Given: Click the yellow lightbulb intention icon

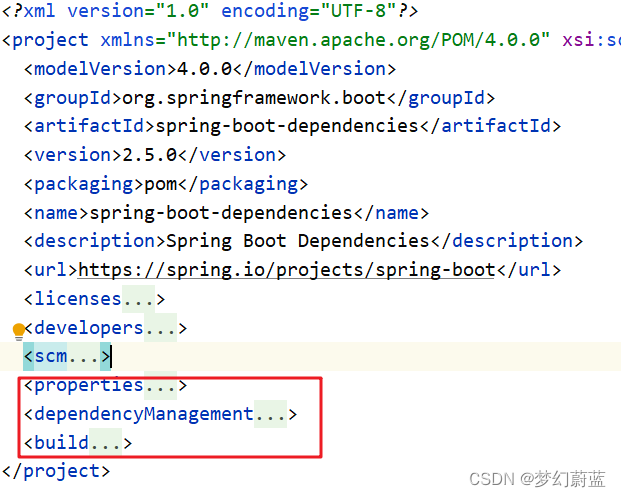Looking at the screenshot, I should (19, 331).
